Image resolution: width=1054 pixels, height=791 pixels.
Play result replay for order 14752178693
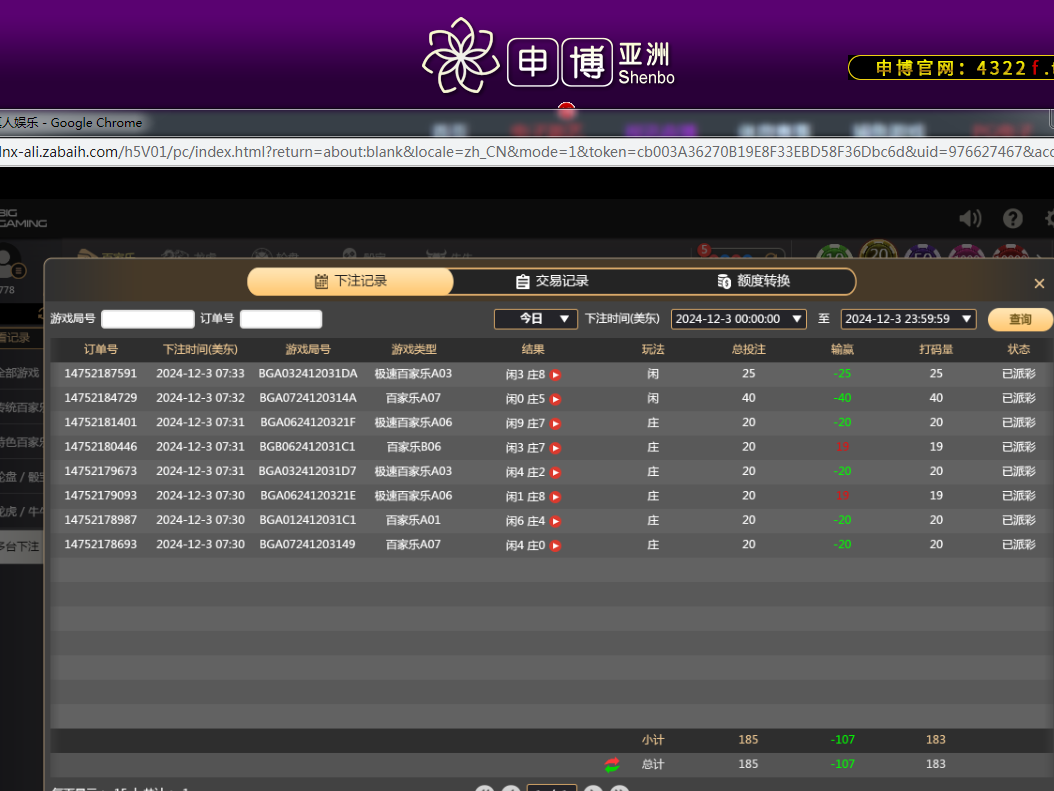click(x=556, y=546)
